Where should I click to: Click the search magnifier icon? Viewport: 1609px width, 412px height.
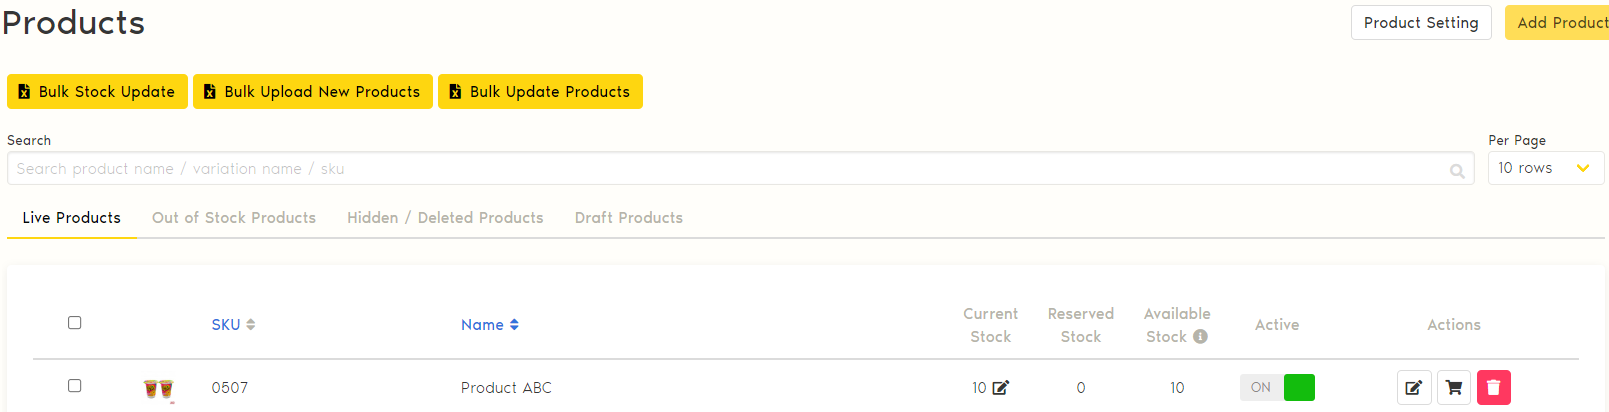(1457, 171)
